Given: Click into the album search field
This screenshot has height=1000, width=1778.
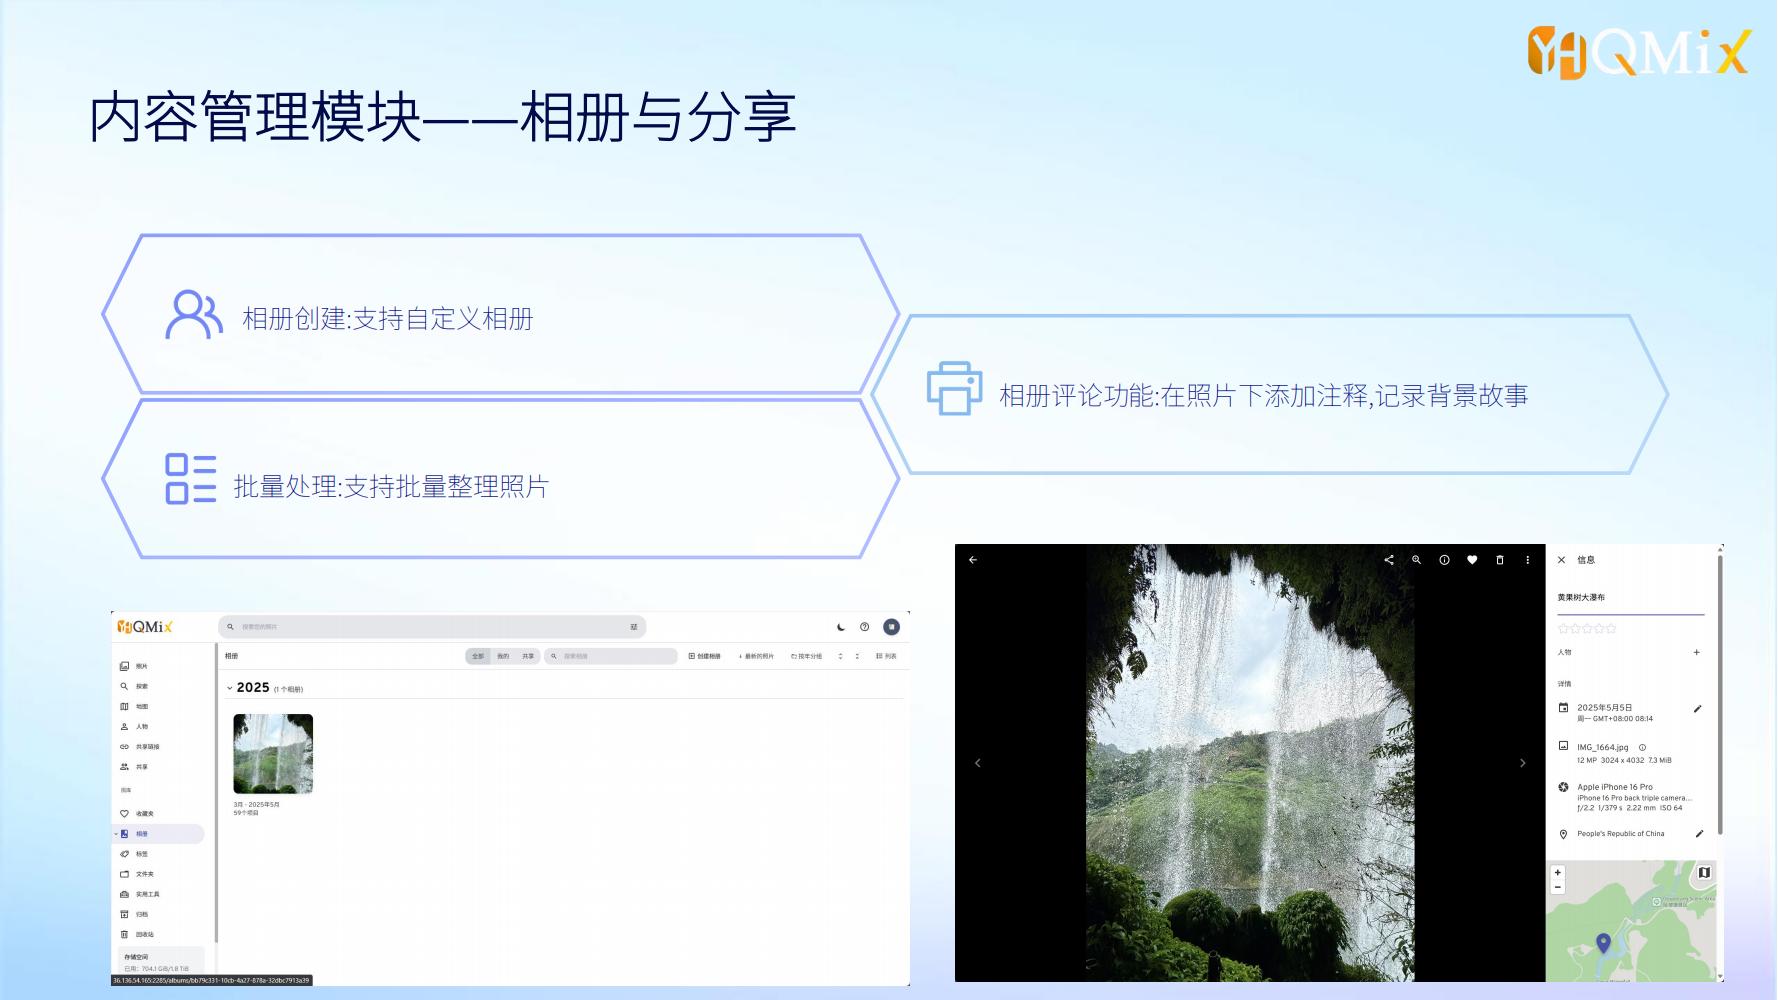Looking at the screenshot, I should point(611,656).
